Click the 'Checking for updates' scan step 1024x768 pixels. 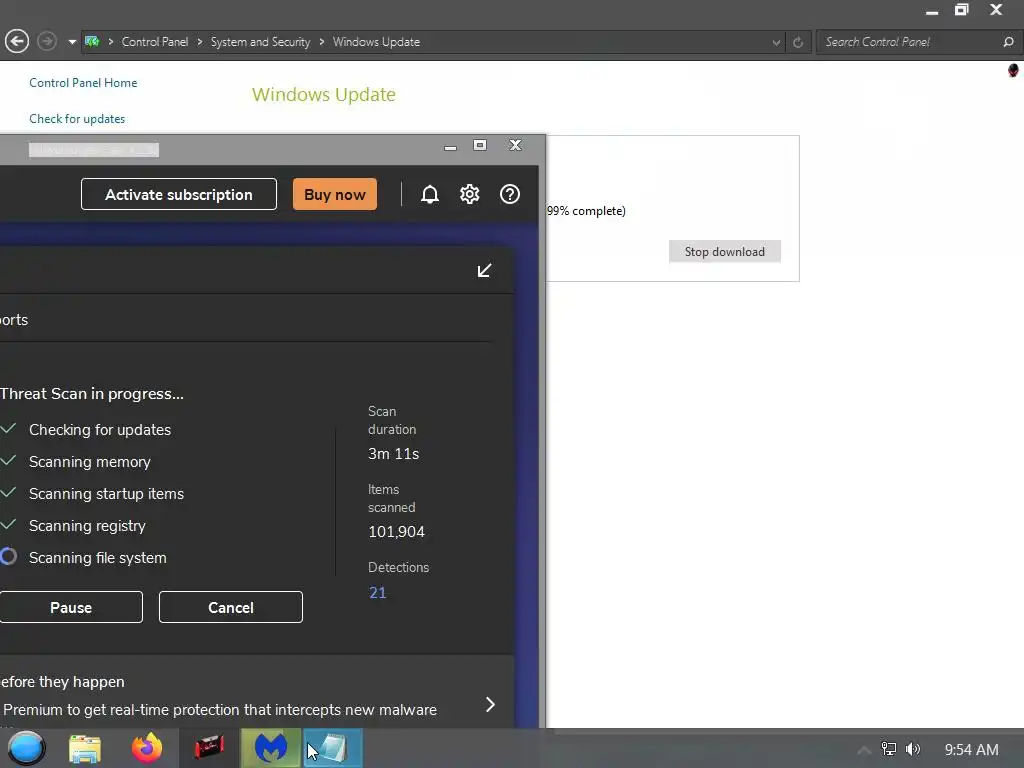pos(100,430)
